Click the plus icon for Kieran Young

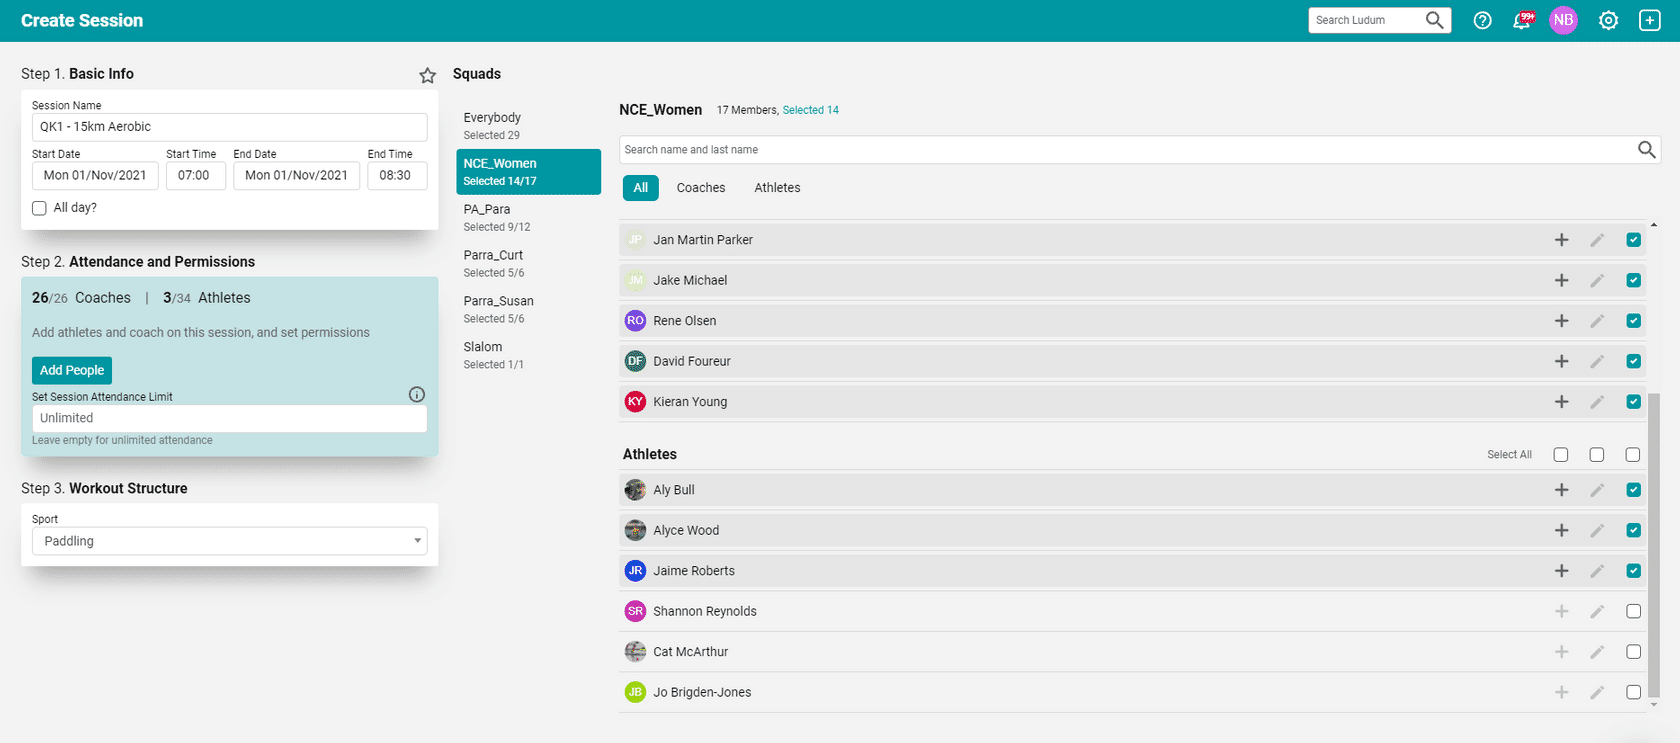coord(1561,402)
